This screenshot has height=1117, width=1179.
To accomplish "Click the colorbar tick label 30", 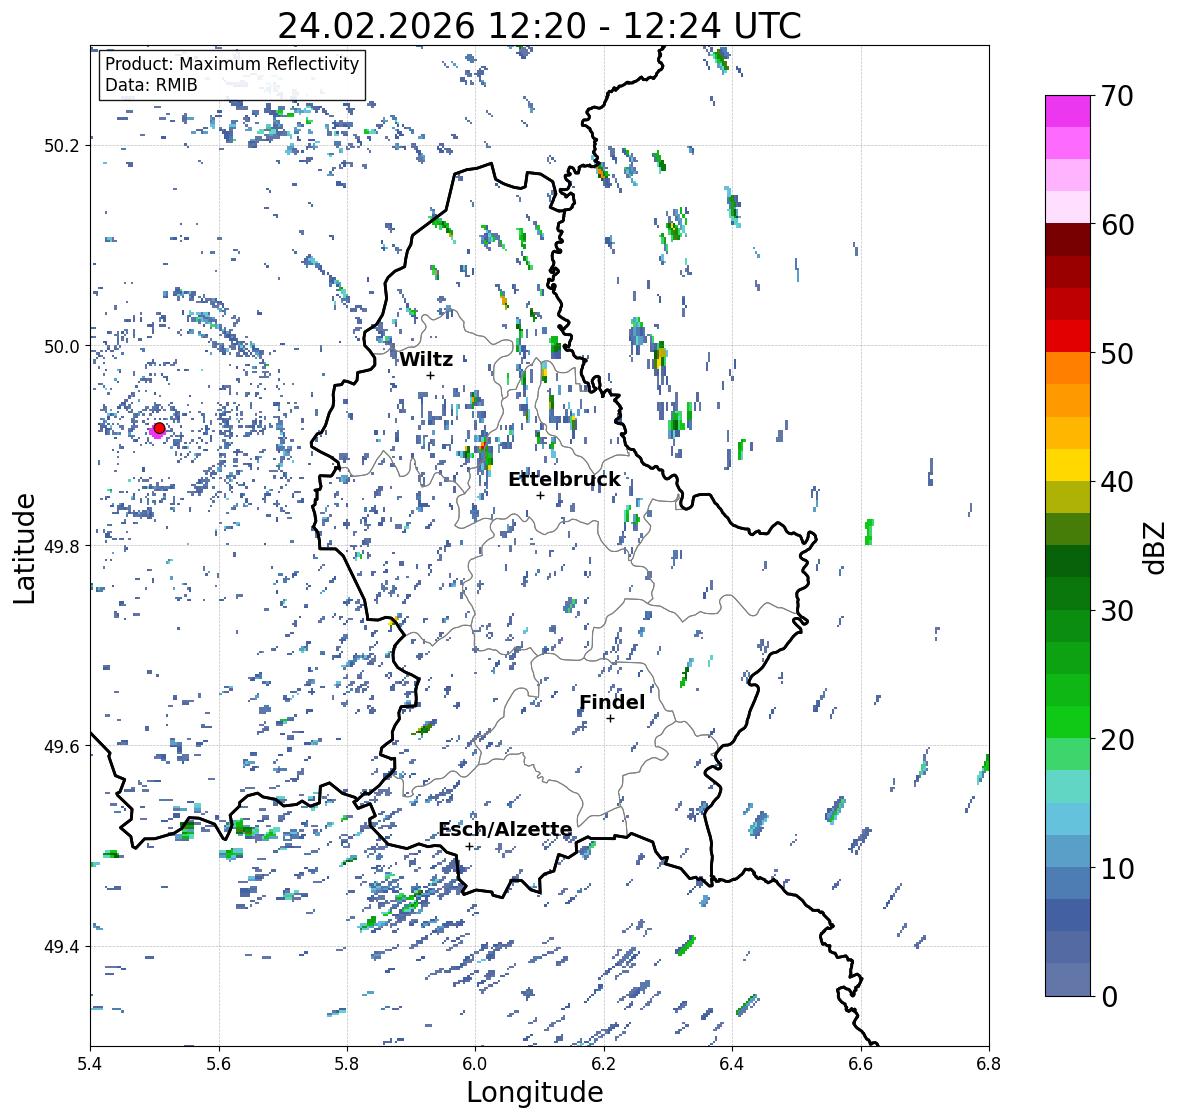I will [x=1117, y=610].
